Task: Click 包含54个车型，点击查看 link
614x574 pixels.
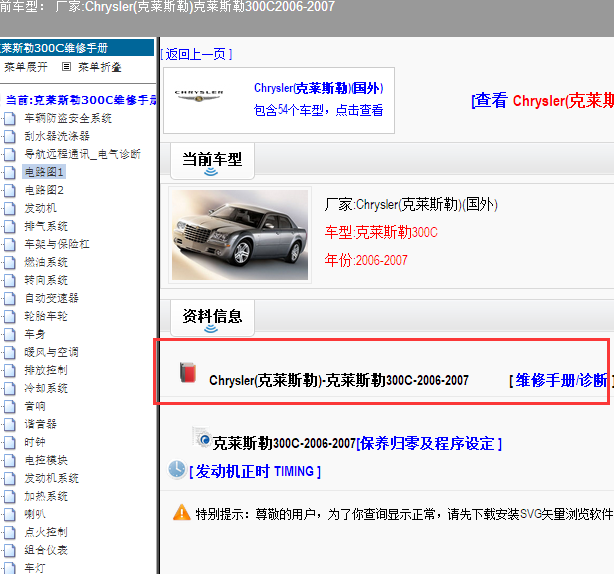Action: [x=318, y=110]
